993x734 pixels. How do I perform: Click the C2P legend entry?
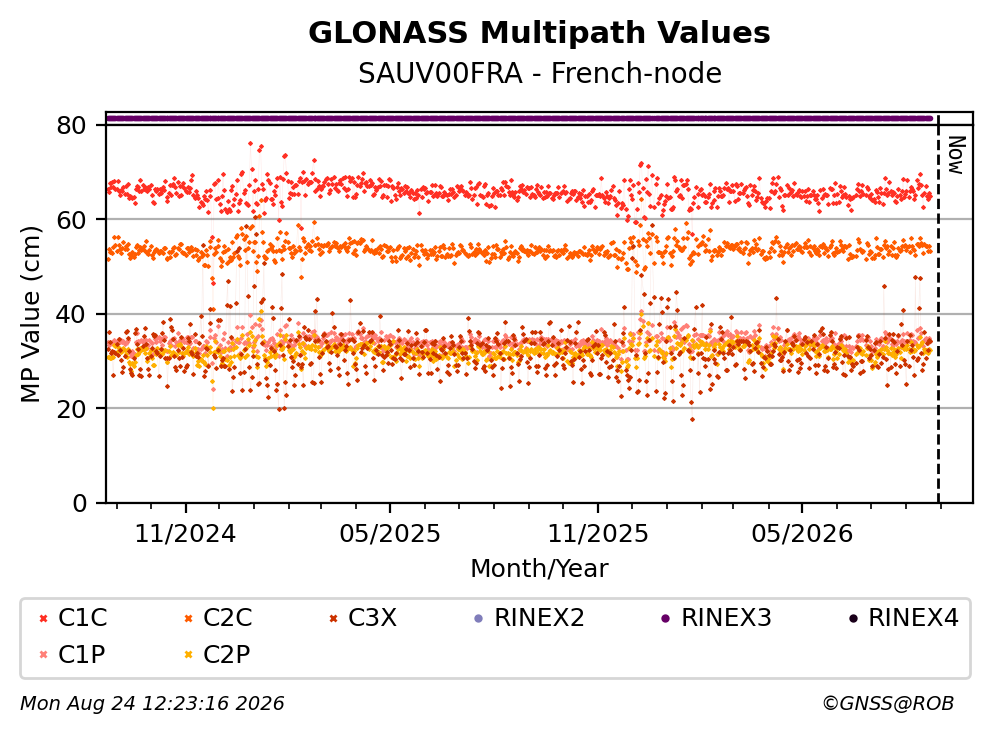[x=217, y=654]
